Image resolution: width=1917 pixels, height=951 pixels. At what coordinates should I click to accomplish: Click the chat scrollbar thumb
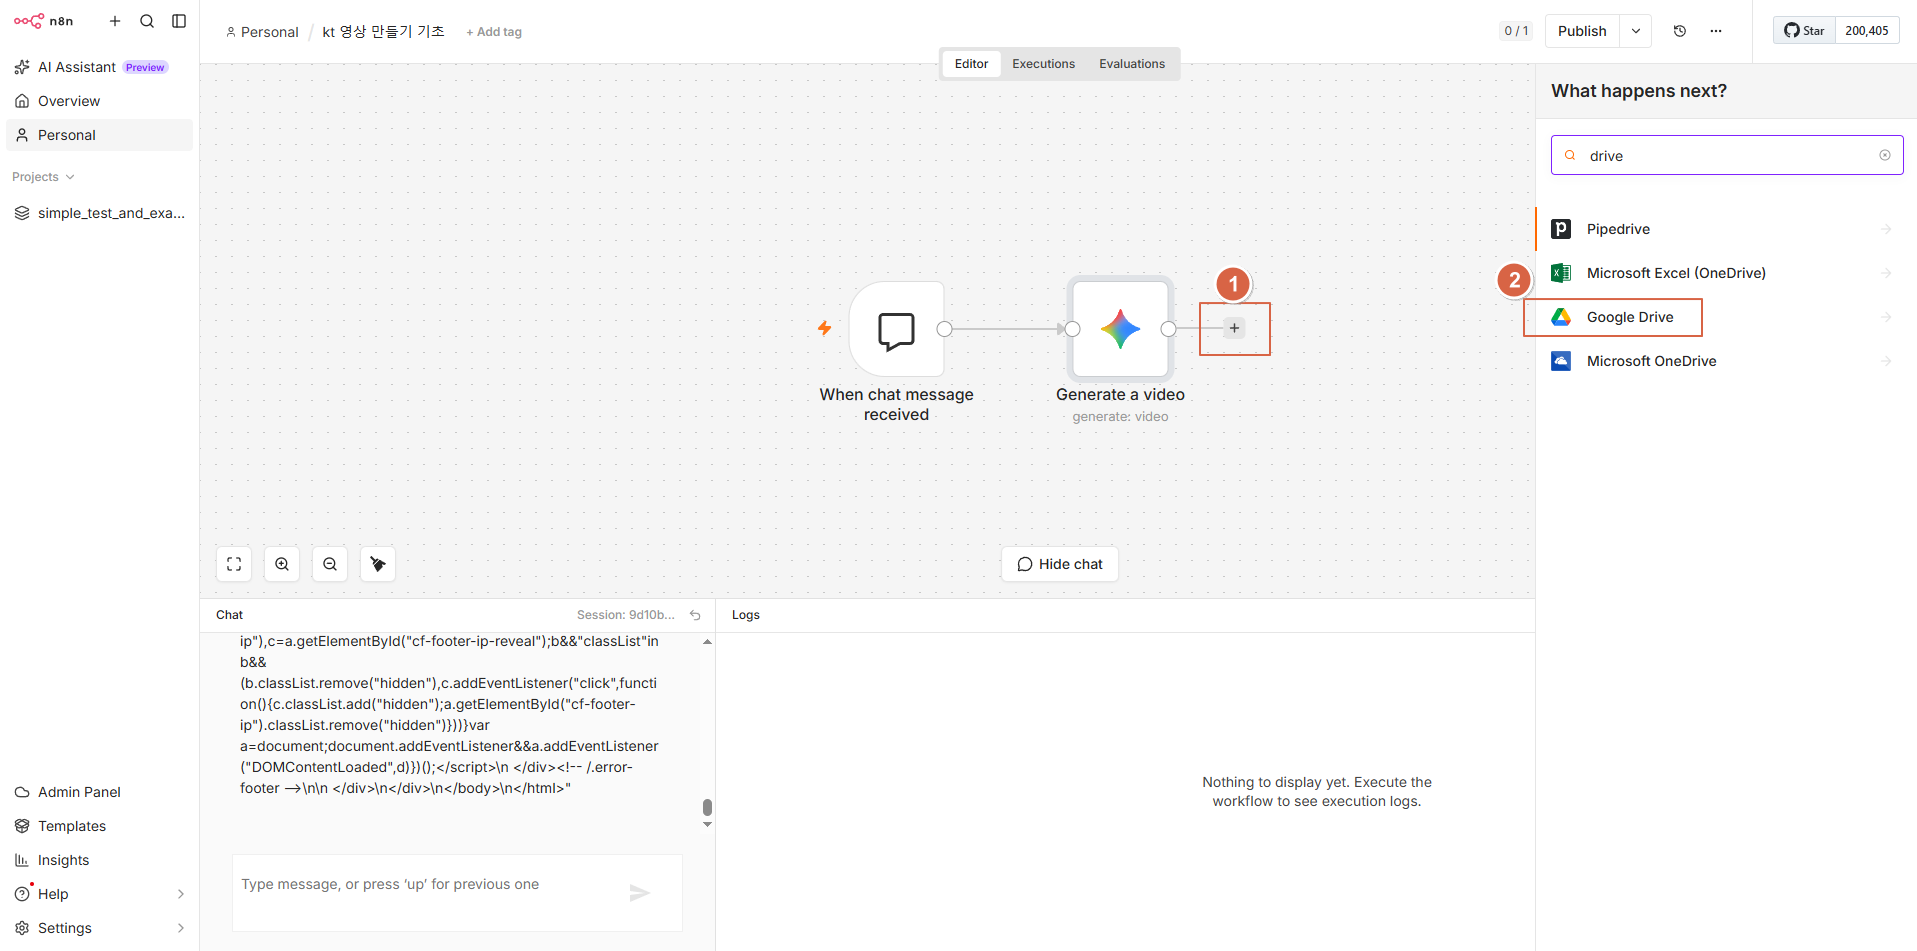coord(707,807)
